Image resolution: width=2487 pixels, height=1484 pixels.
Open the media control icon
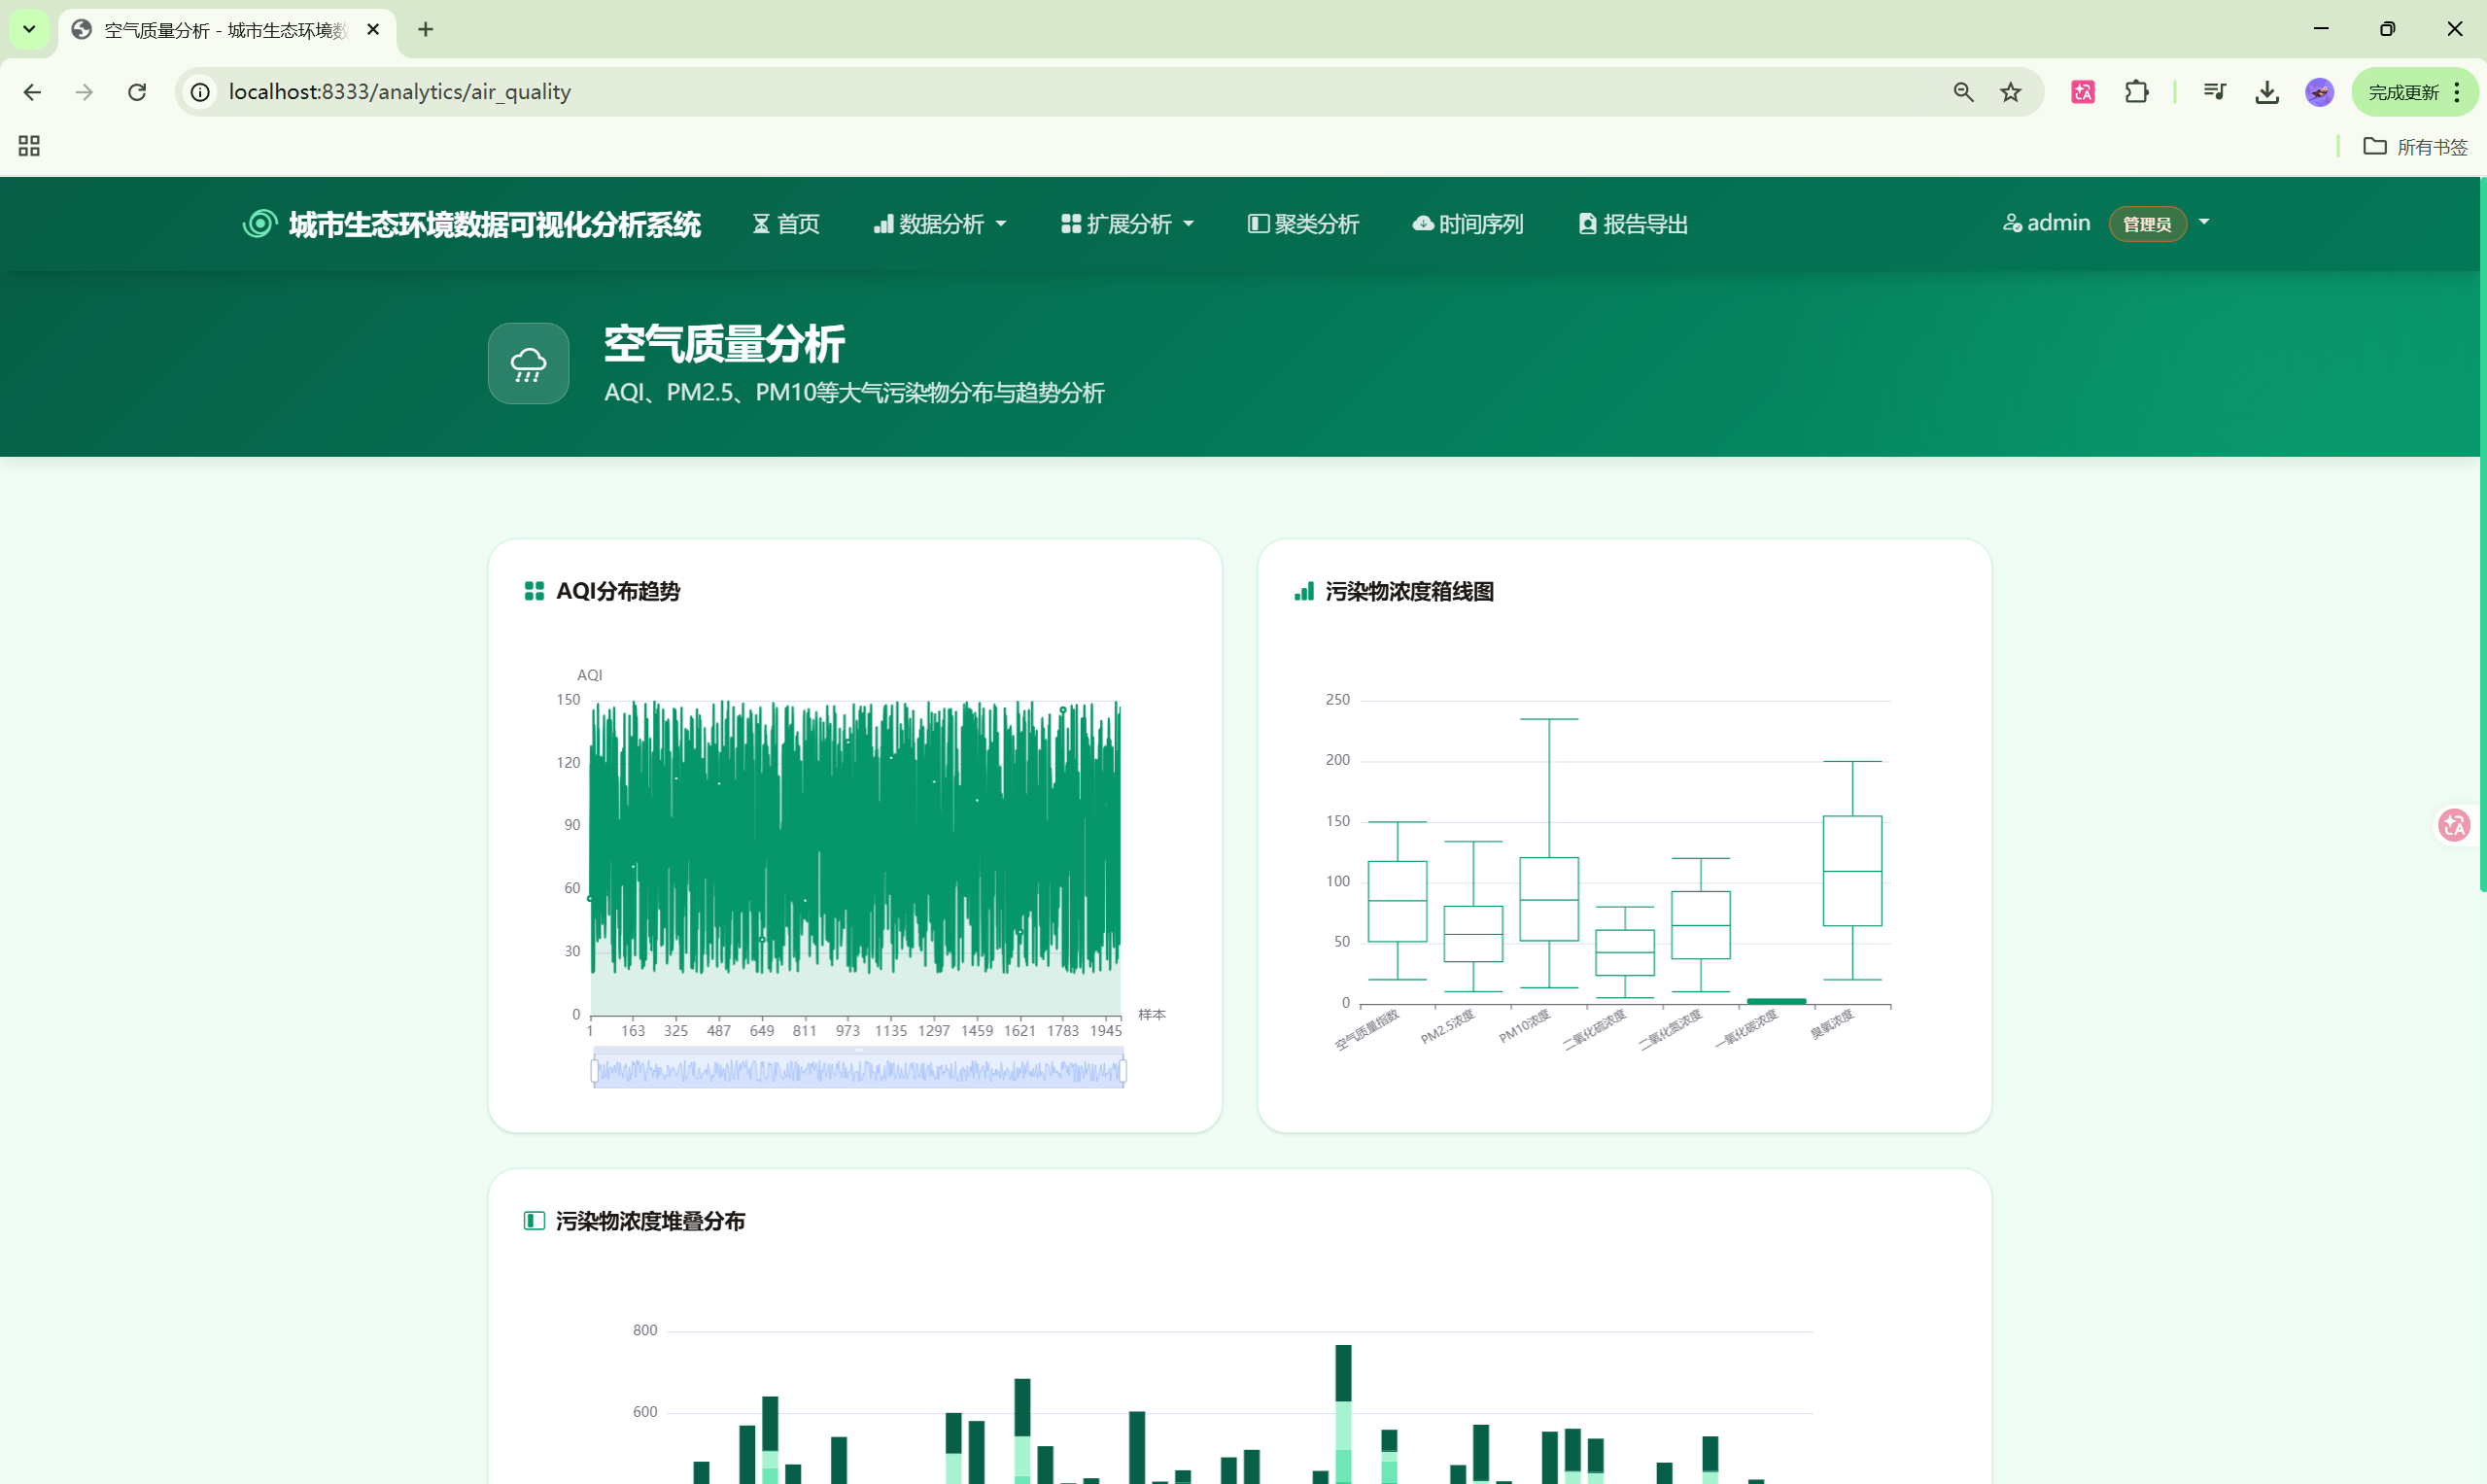tap(2214, 92)
